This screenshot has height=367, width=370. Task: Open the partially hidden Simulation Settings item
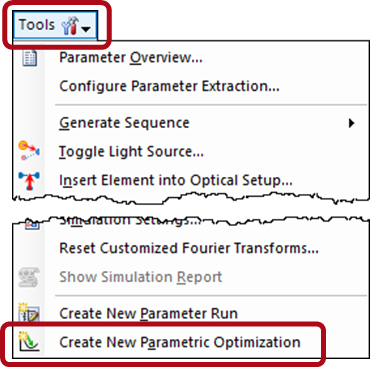tap(130, 221)
